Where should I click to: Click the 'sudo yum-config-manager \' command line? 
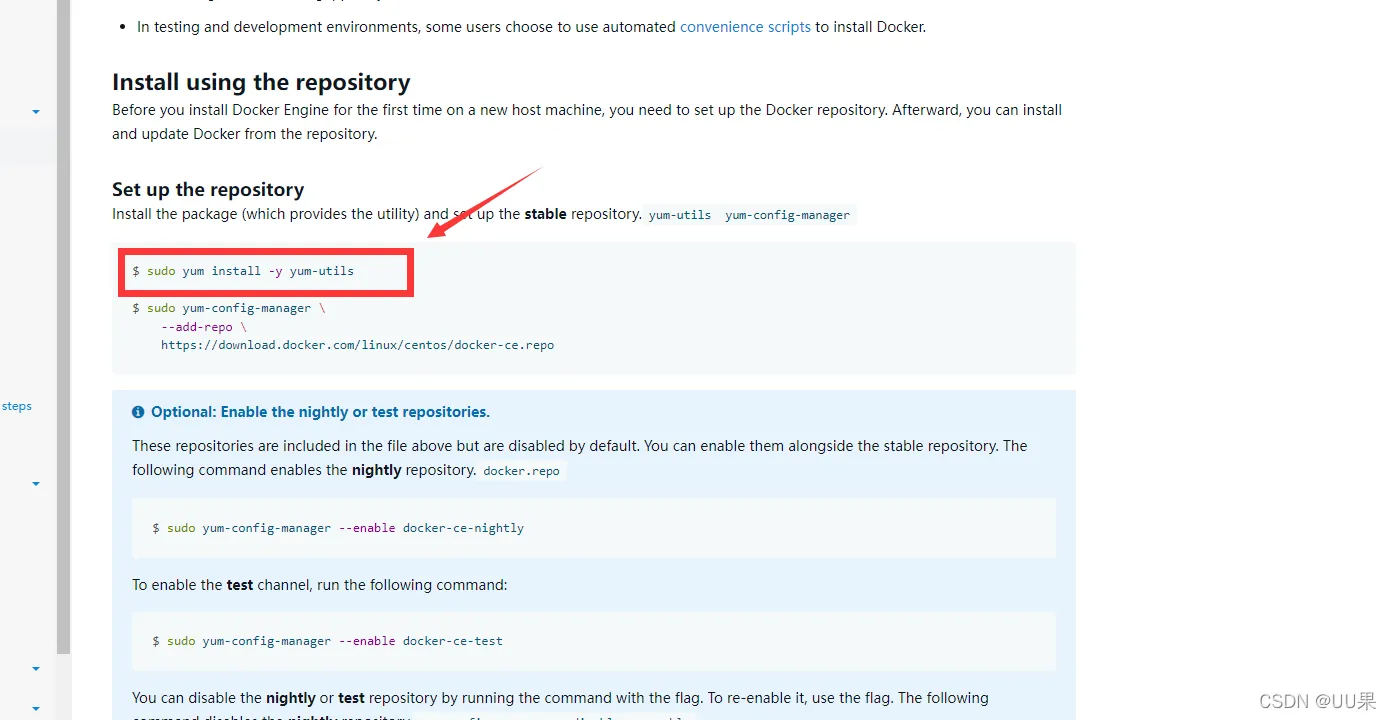pyautogui.click(x=229, y=308)
